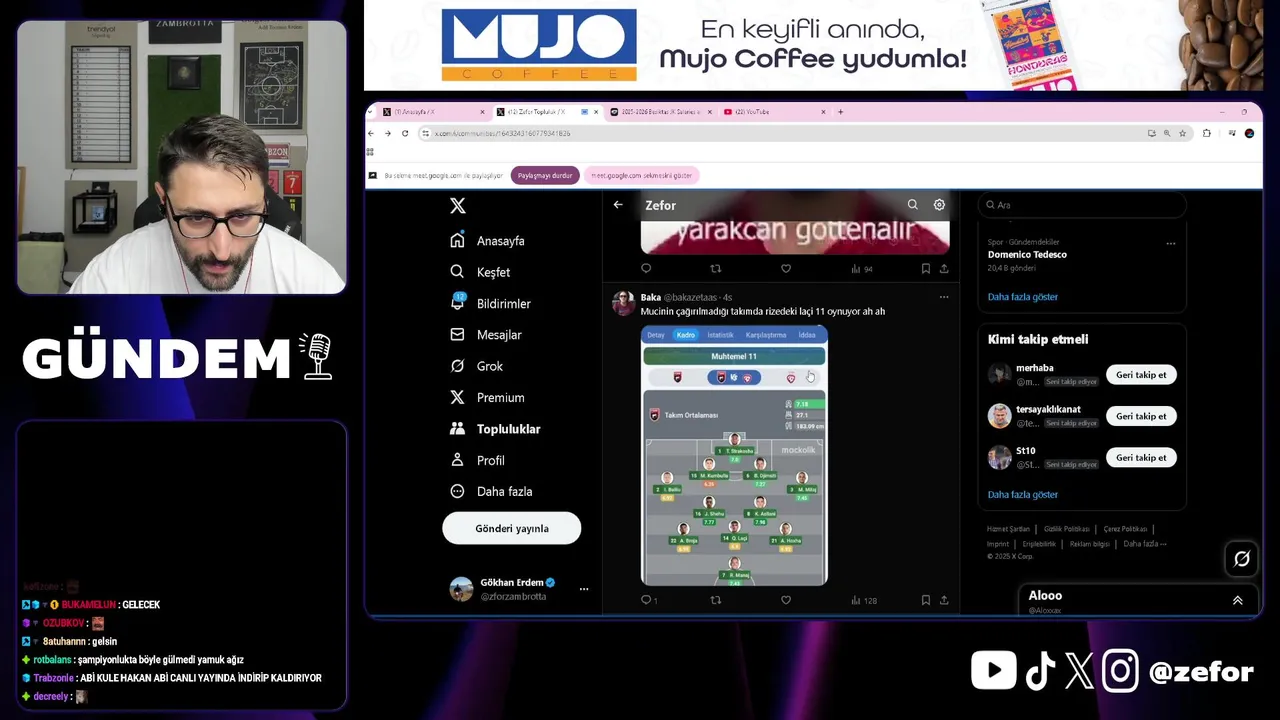Viewport: 1280px width, 720px height.
Task: Open Baka's lineup image
Action: 734,455
